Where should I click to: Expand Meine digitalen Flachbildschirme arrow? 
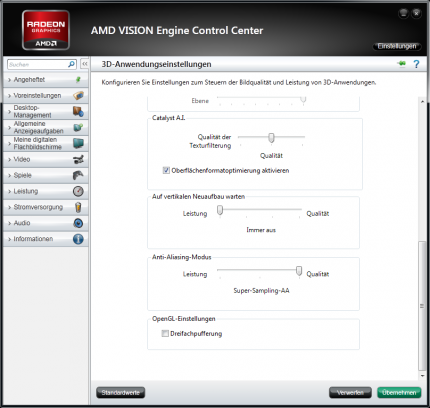[9, 144]
